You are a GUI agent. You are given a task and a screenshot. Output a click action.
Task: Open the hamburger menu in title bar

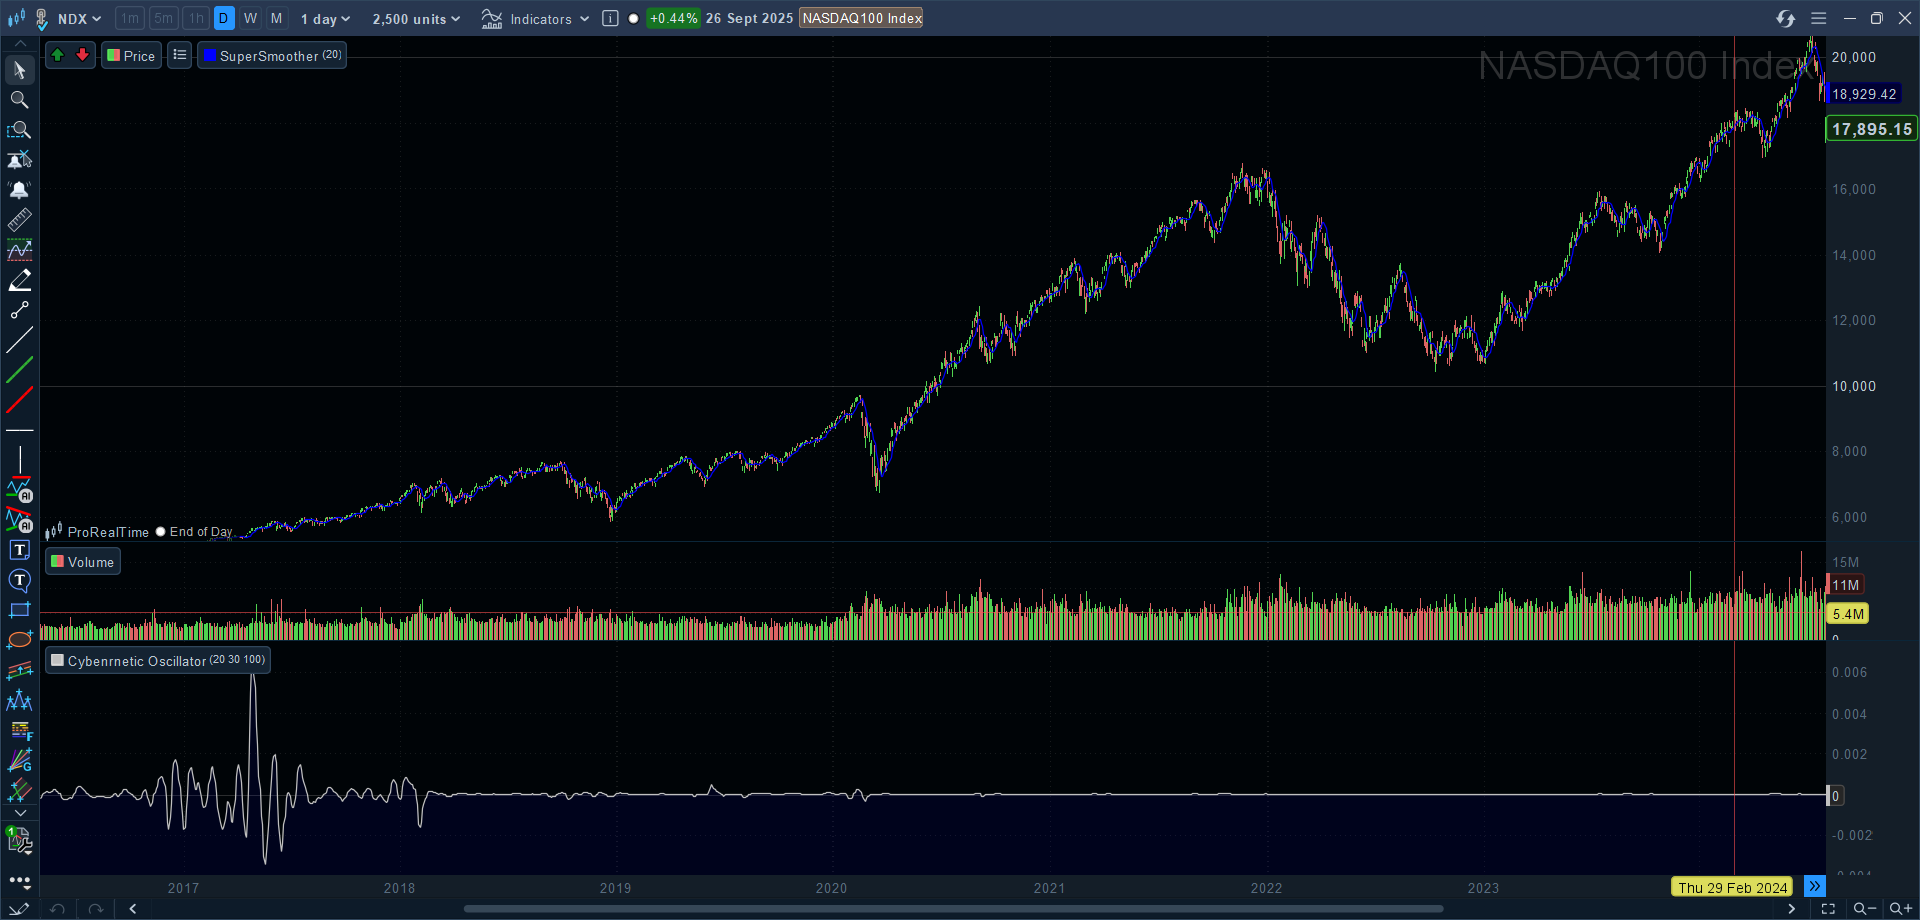click(1819, 18)
